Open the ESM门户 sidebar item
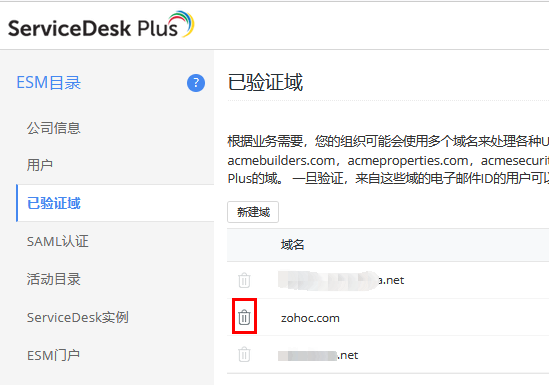The height and width of the screenshot is (385, 549). click(x=53, y=355)
